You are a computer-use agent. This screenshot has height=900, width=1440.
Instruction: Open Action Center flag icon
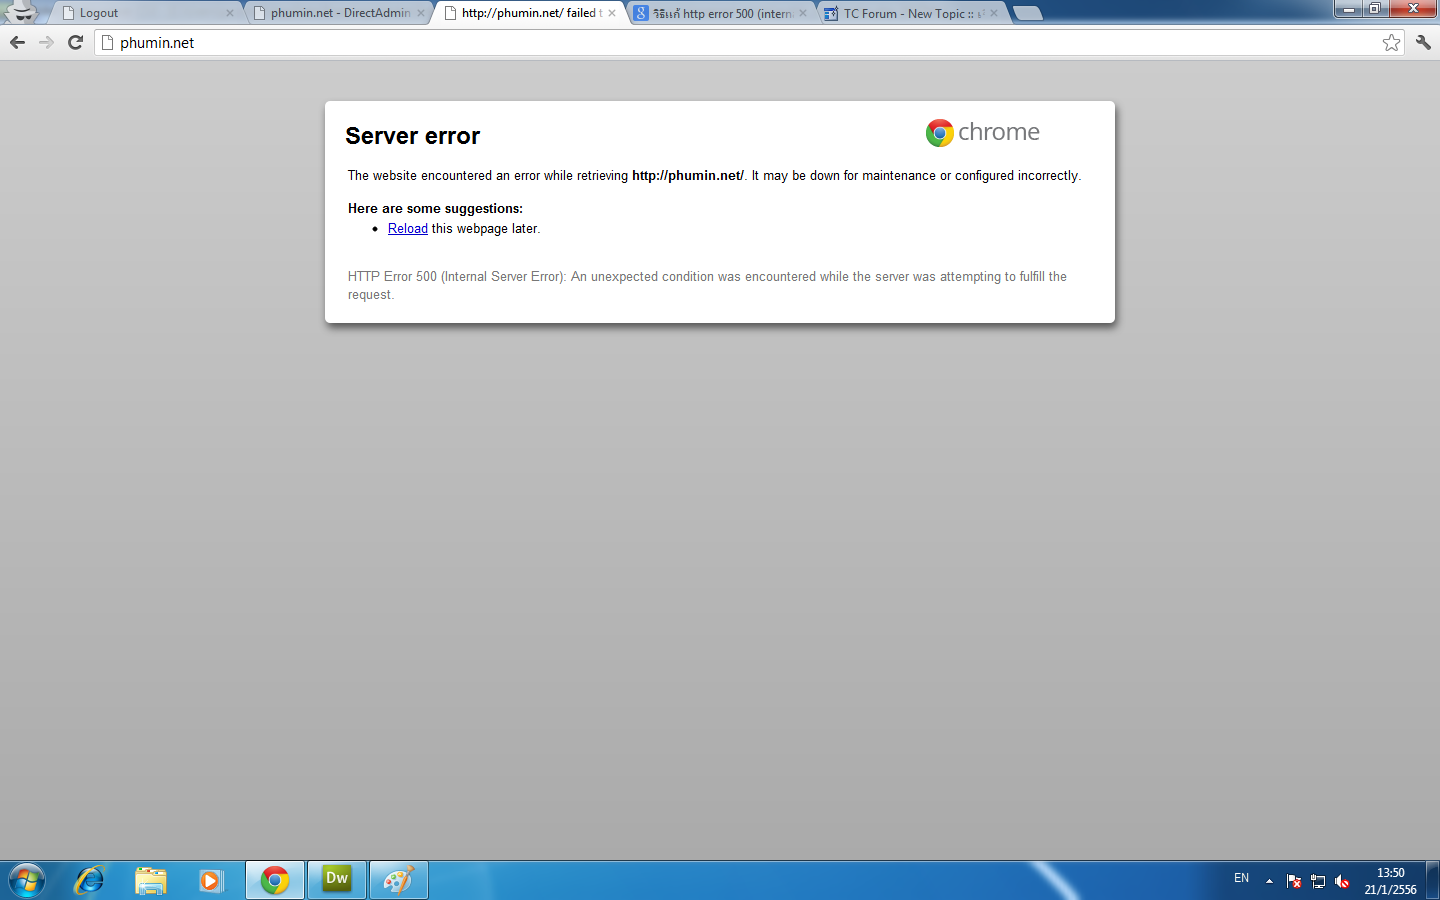click(x=1294, y=881)
